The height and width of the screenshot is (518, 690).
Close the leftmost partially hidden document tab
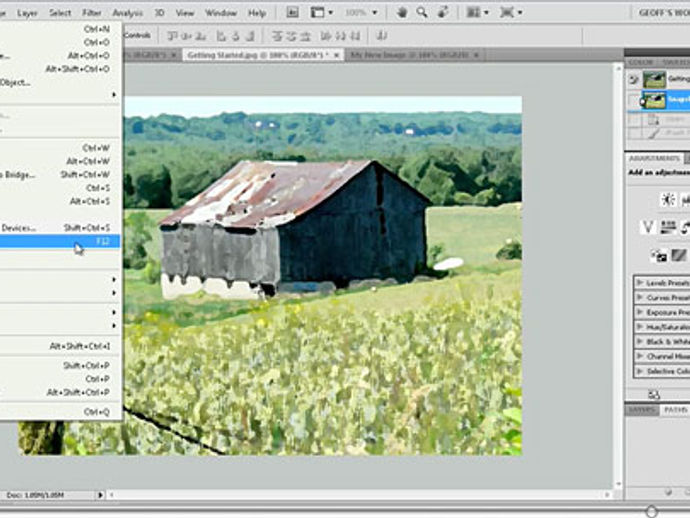173,55
